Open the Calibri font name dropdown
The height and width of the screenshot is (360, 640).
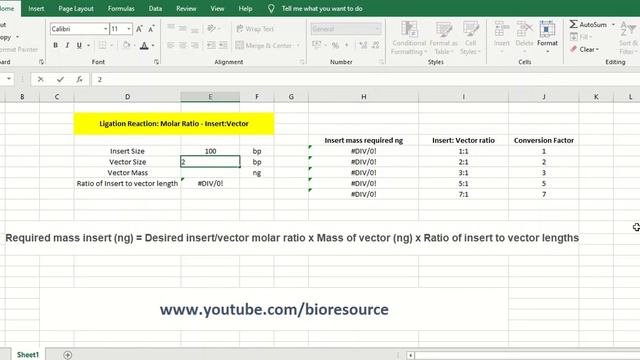[x=105, y=29]
